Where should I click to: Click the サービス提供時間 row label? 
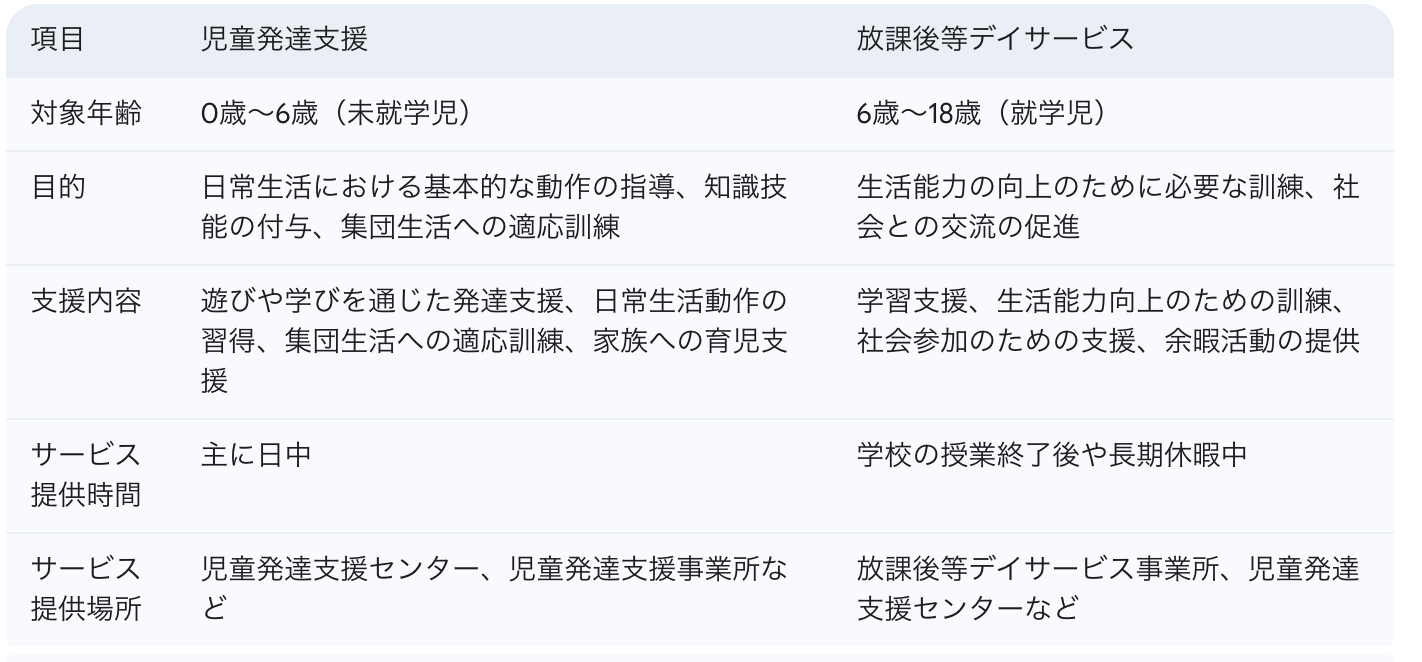pos(86,475)
